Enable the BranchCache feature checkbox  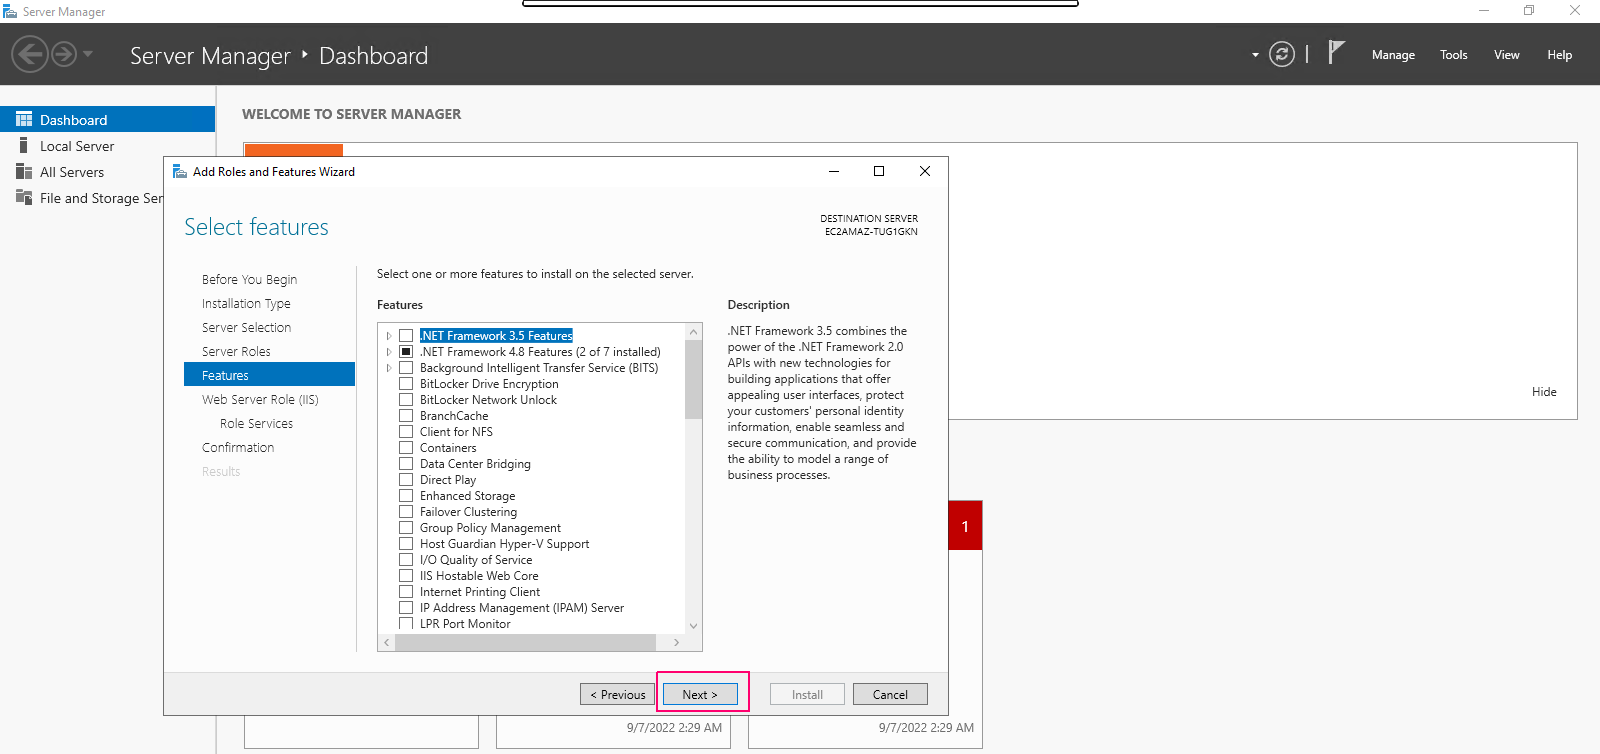coord(406,416)
